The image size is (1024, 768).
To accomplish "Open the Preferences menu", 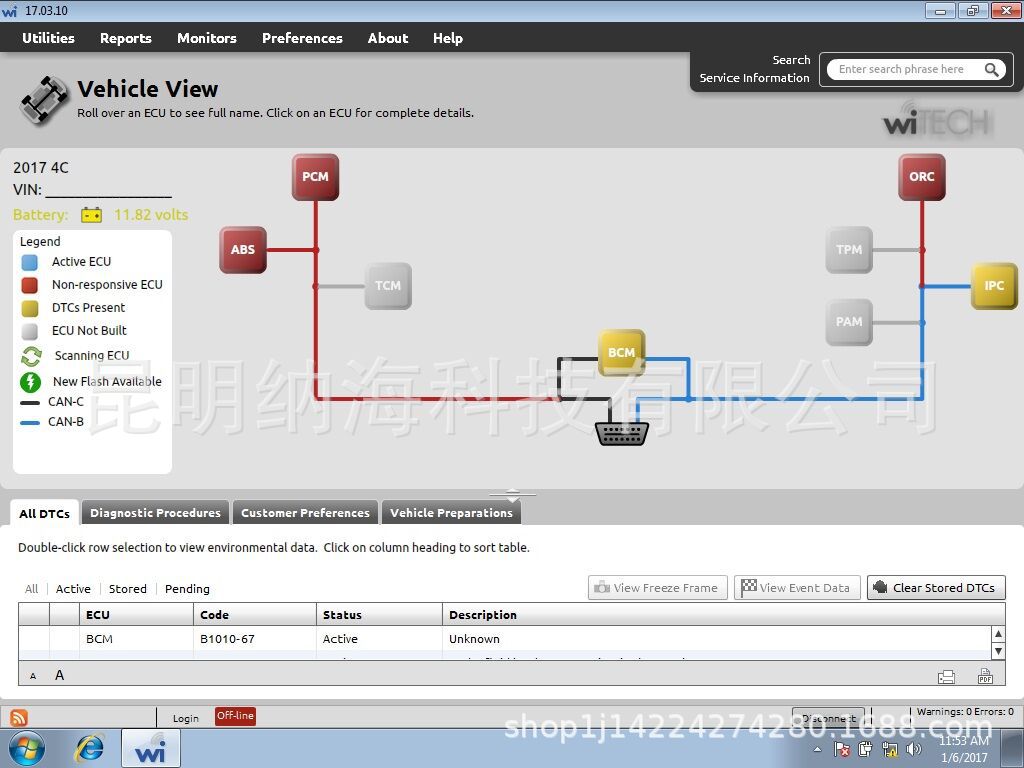I will (302, 38).
